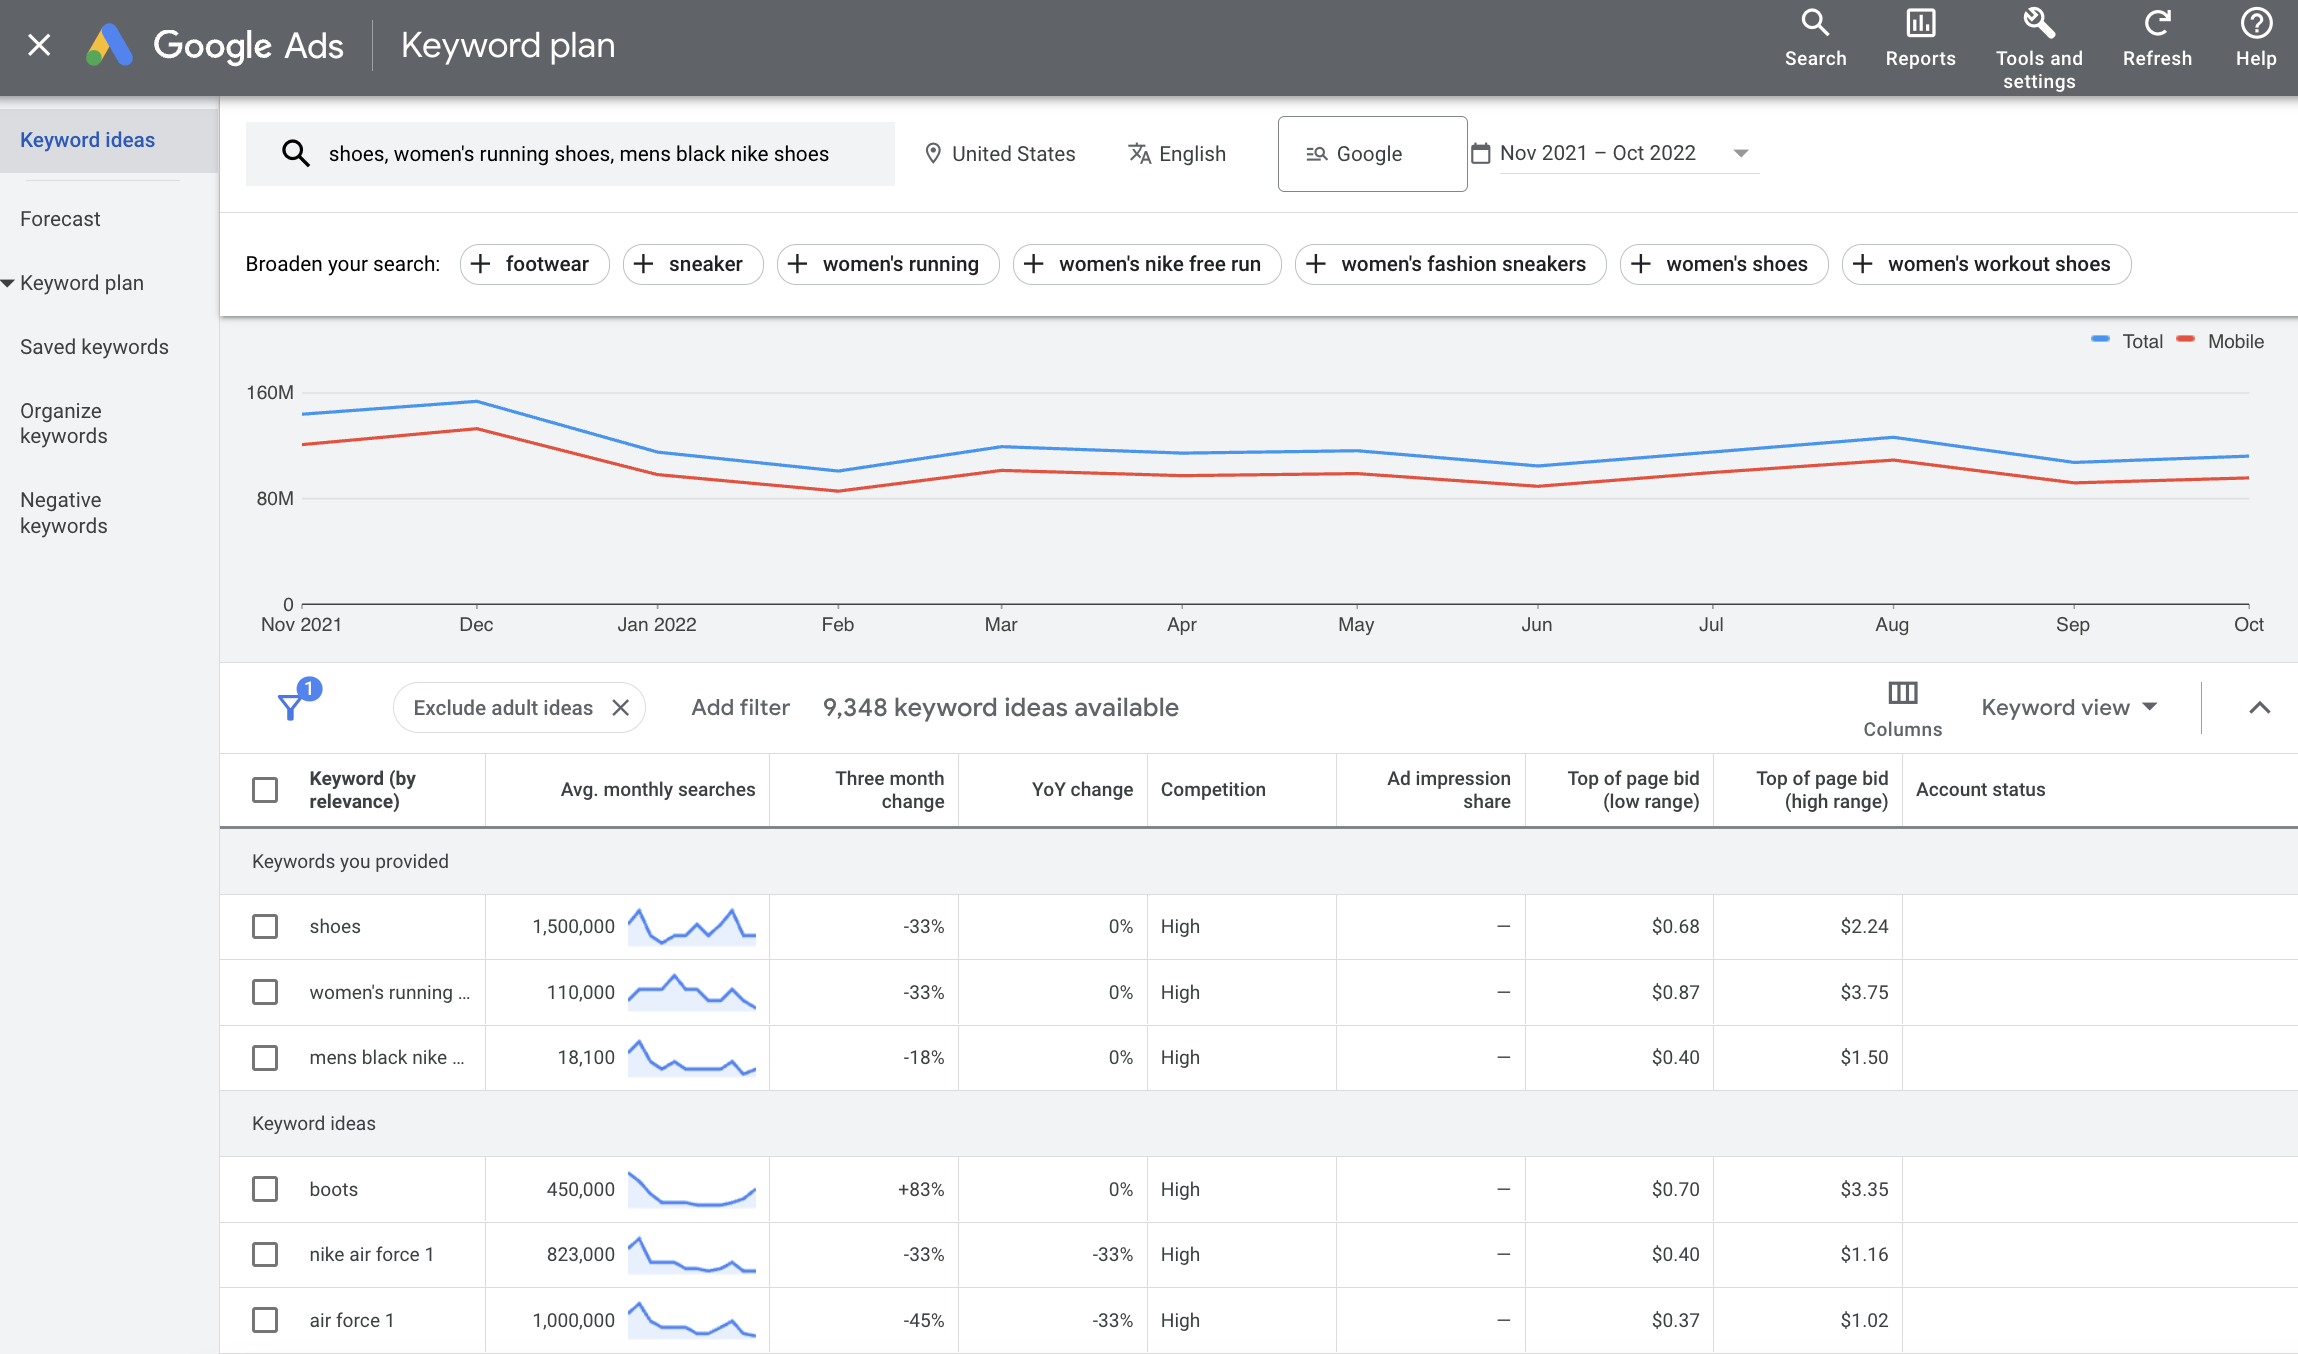Click the language icon next to English
The image size is (2298, 1354).
click(x=1140, y=153)
